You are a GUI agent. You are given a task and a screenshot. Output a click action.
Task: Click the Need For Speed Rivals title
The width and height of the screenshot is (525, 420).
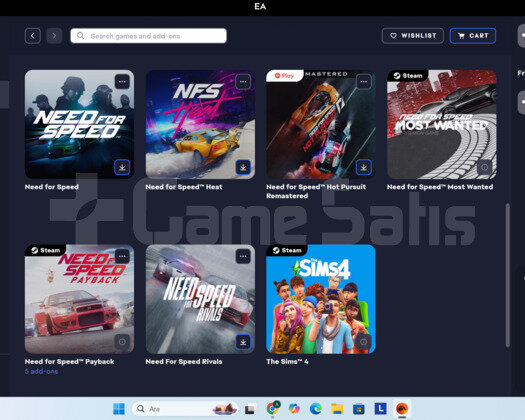pyautogui.click(x=184, y=362)
